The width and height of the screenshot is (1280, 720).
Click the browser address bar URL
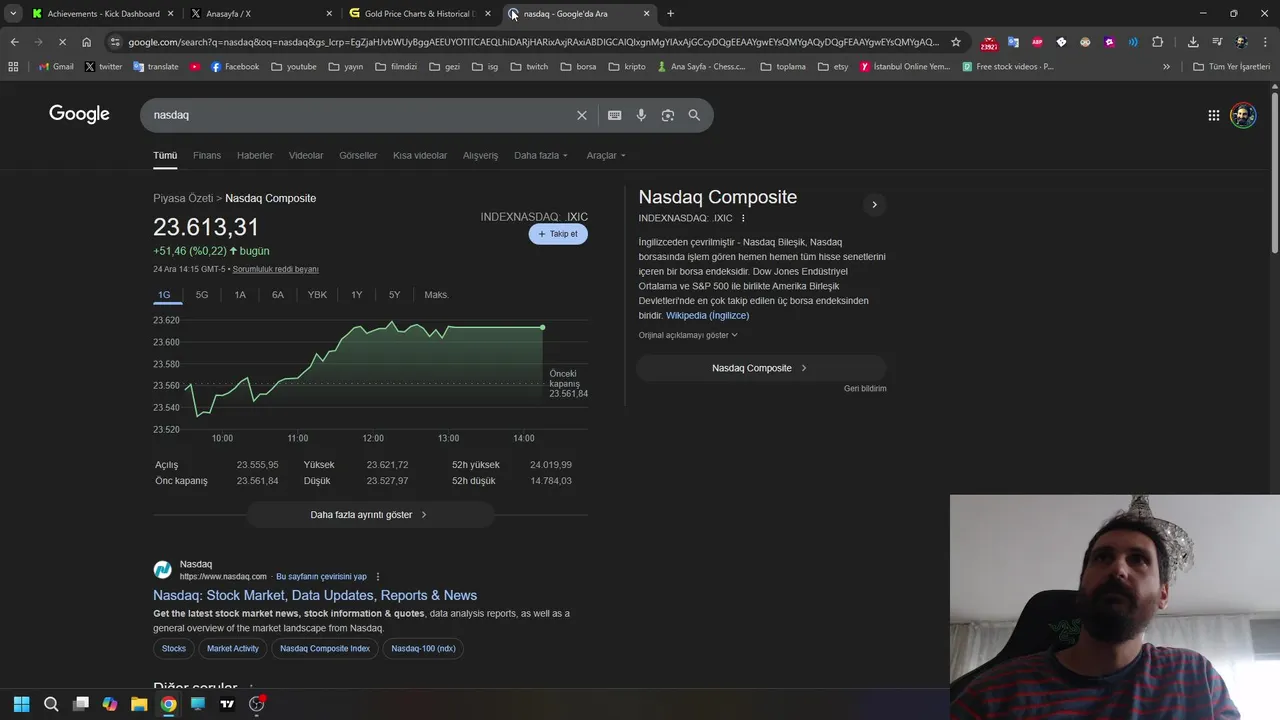[x=534, y=42]
